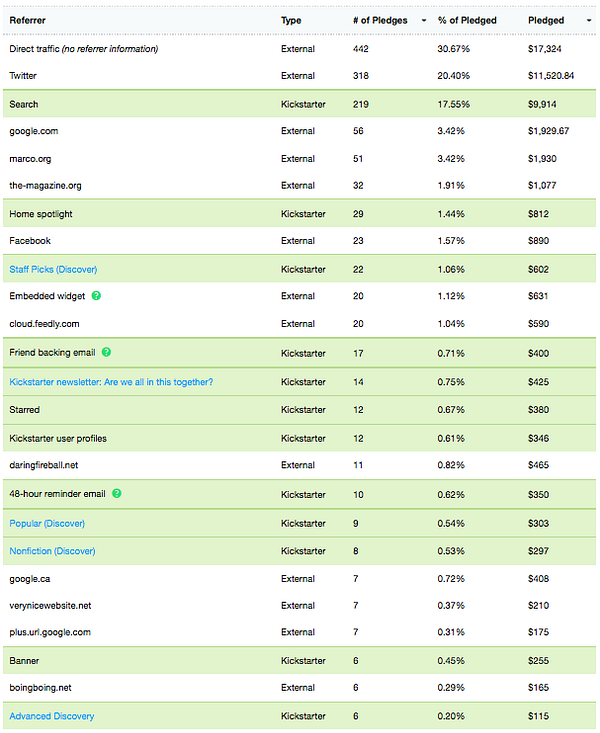The image size is (600, 733).
Task: Click the $465 daringfireball.net amount
Action: [538, 465]
